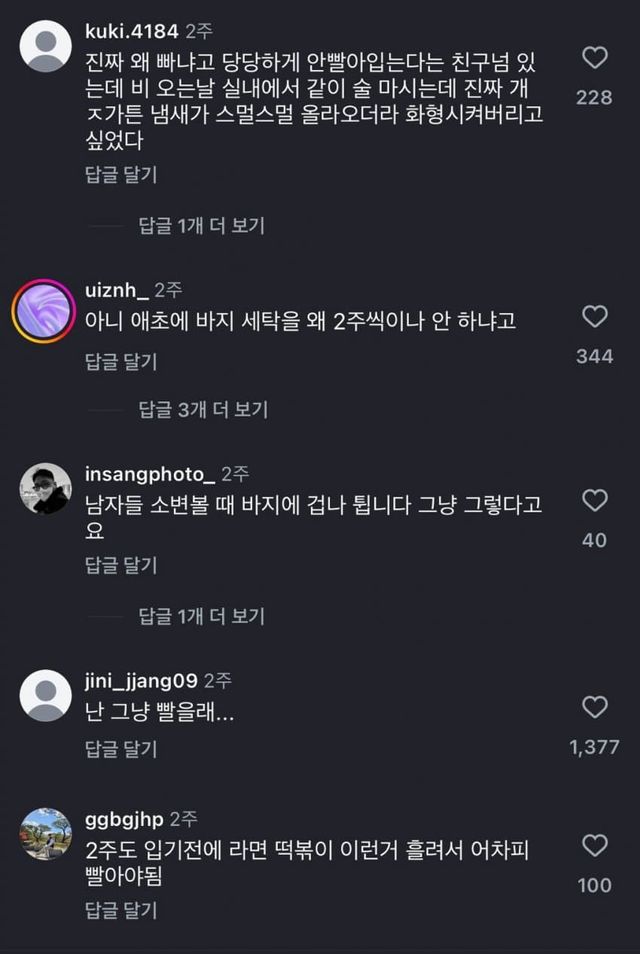Expand '답글 1개 더 보기' under kuki.4184
This screenshot has height=954, width=640.
pos(201,226)
